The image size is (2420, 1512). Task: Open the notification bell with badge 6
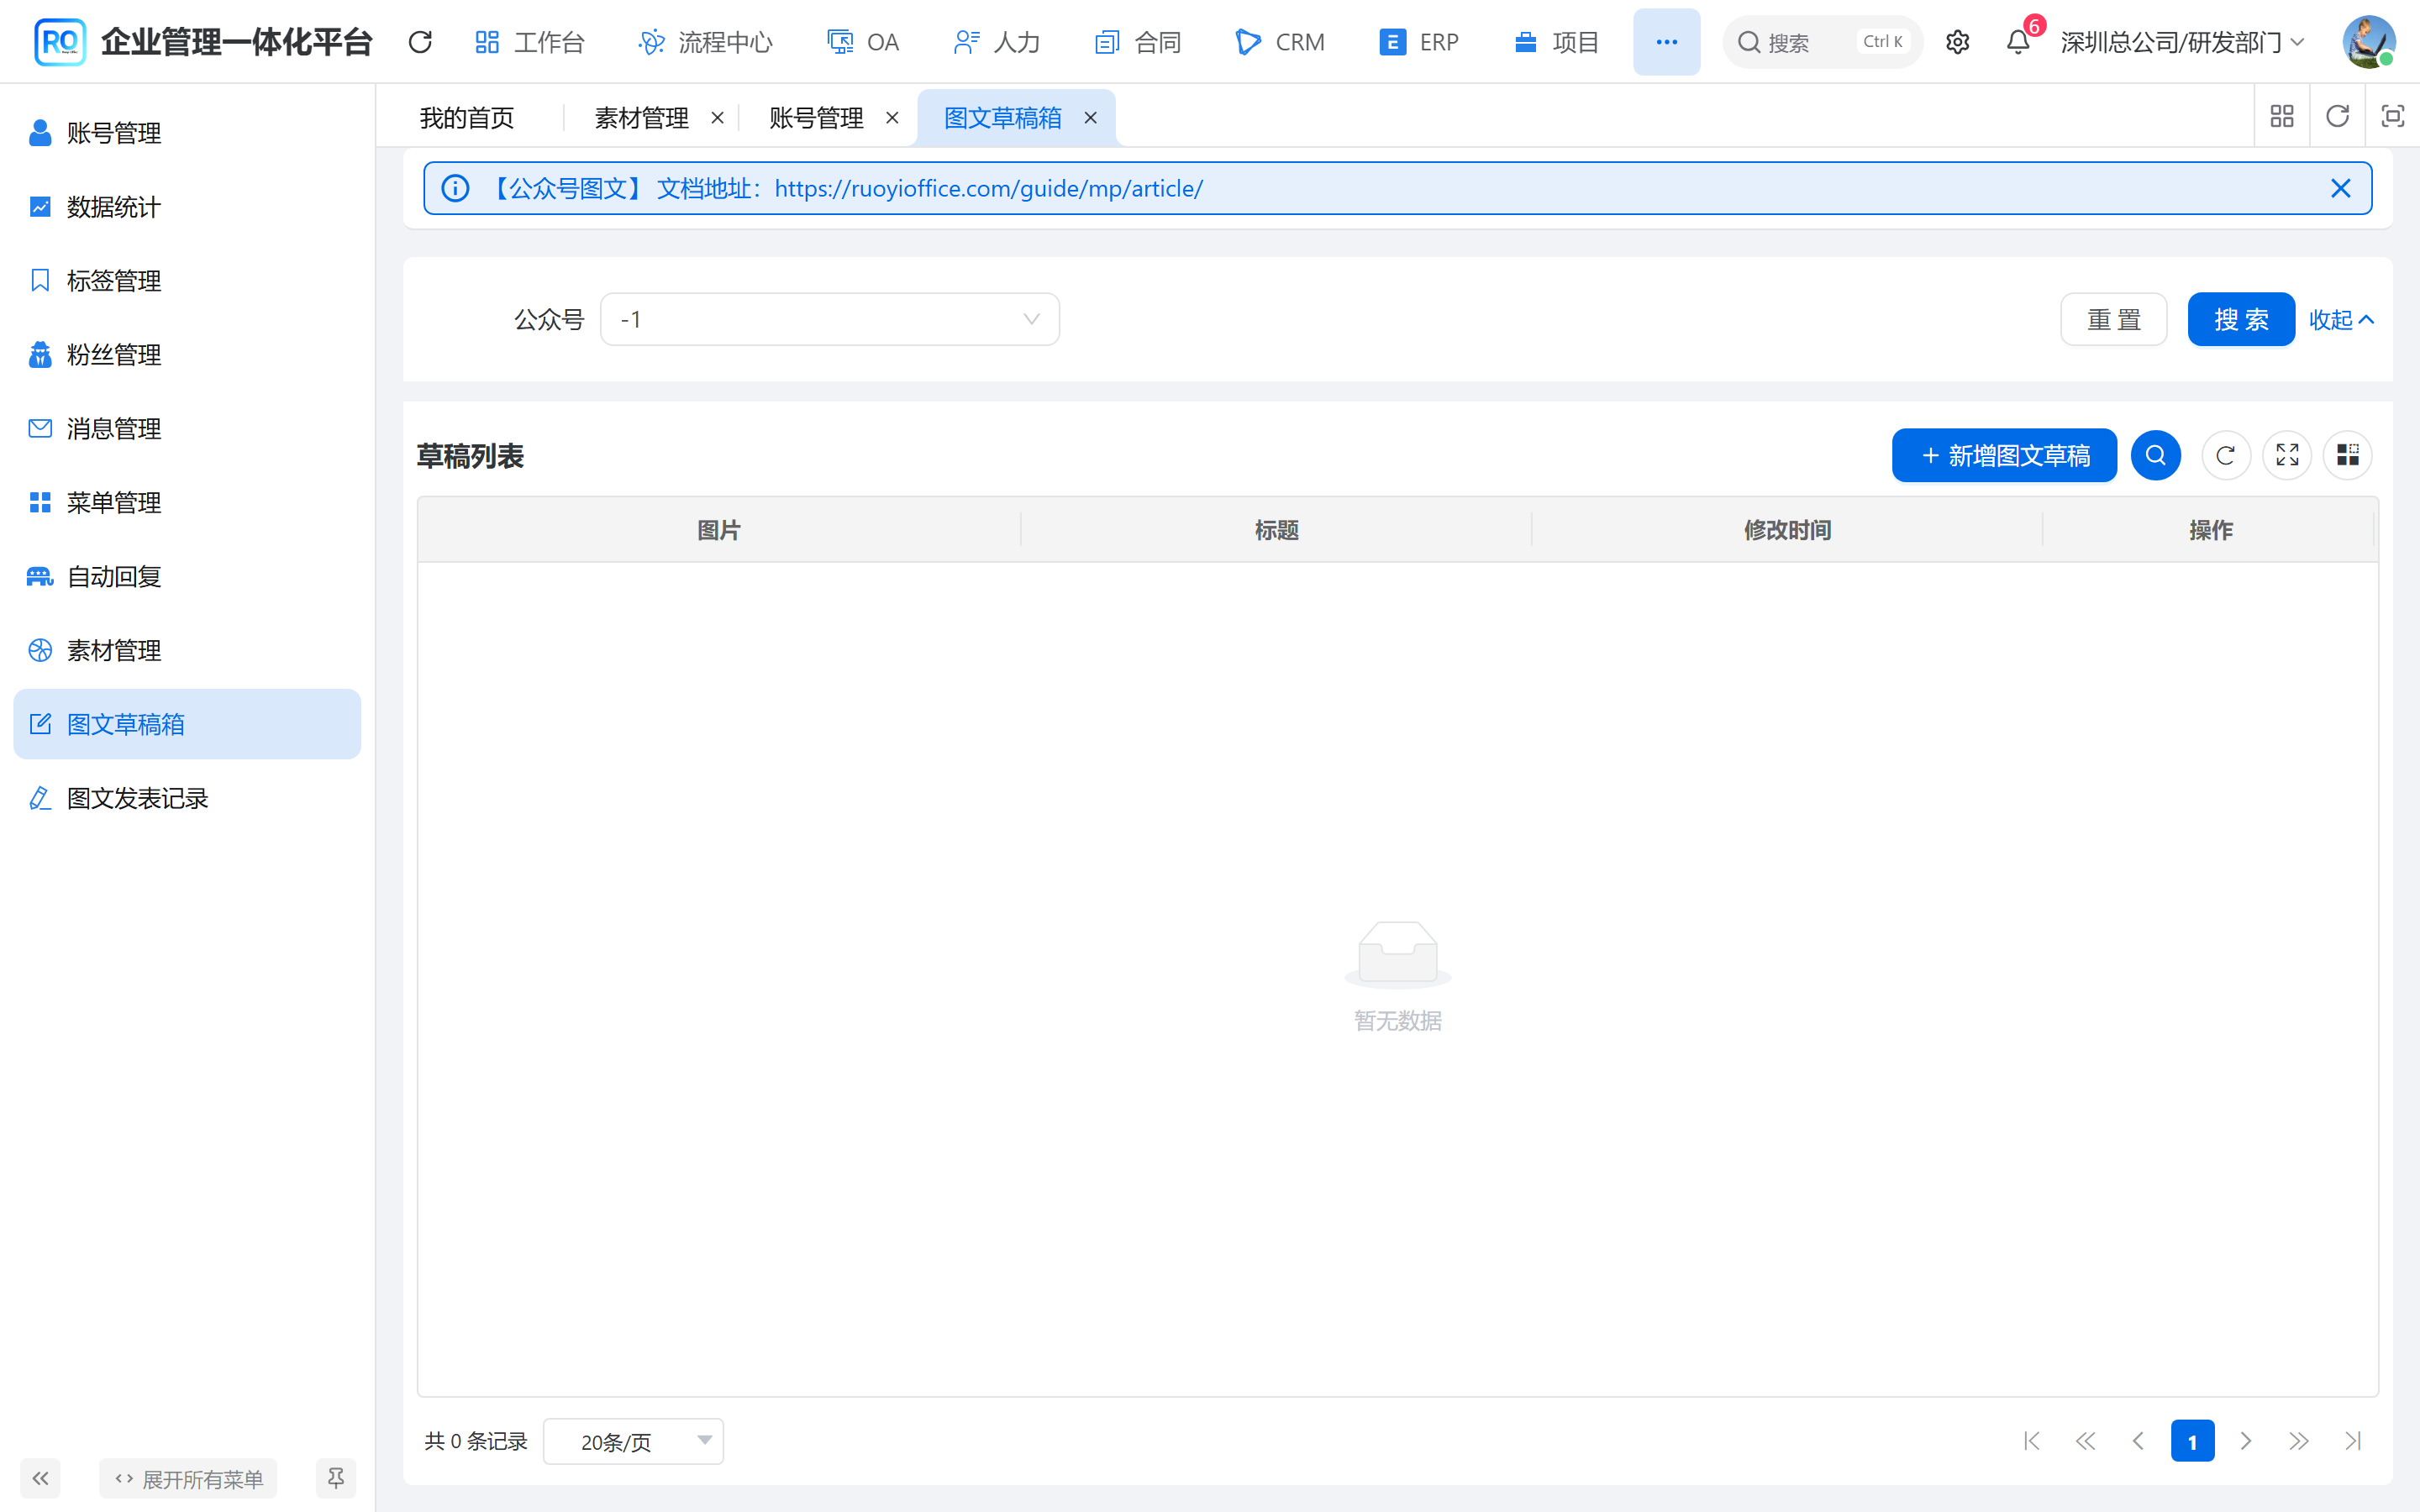point(2018,42)
